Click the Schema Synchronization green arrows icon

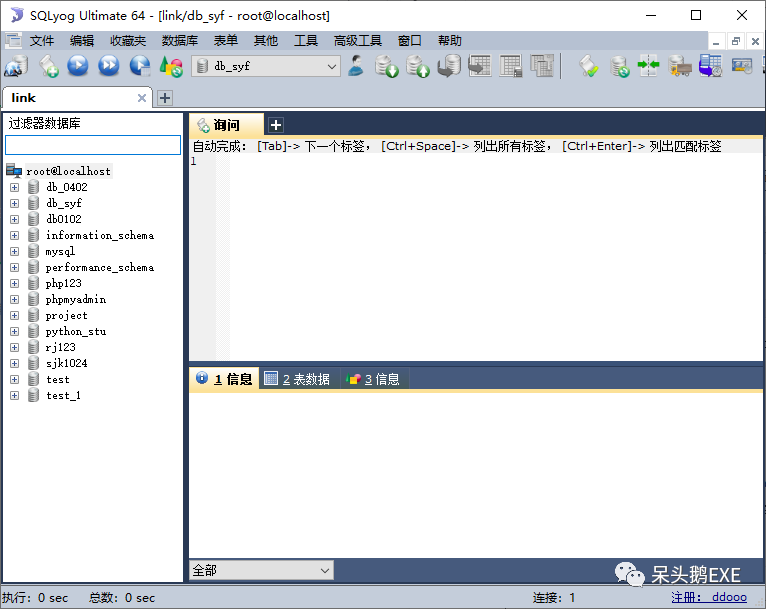(x=649, y=65)
